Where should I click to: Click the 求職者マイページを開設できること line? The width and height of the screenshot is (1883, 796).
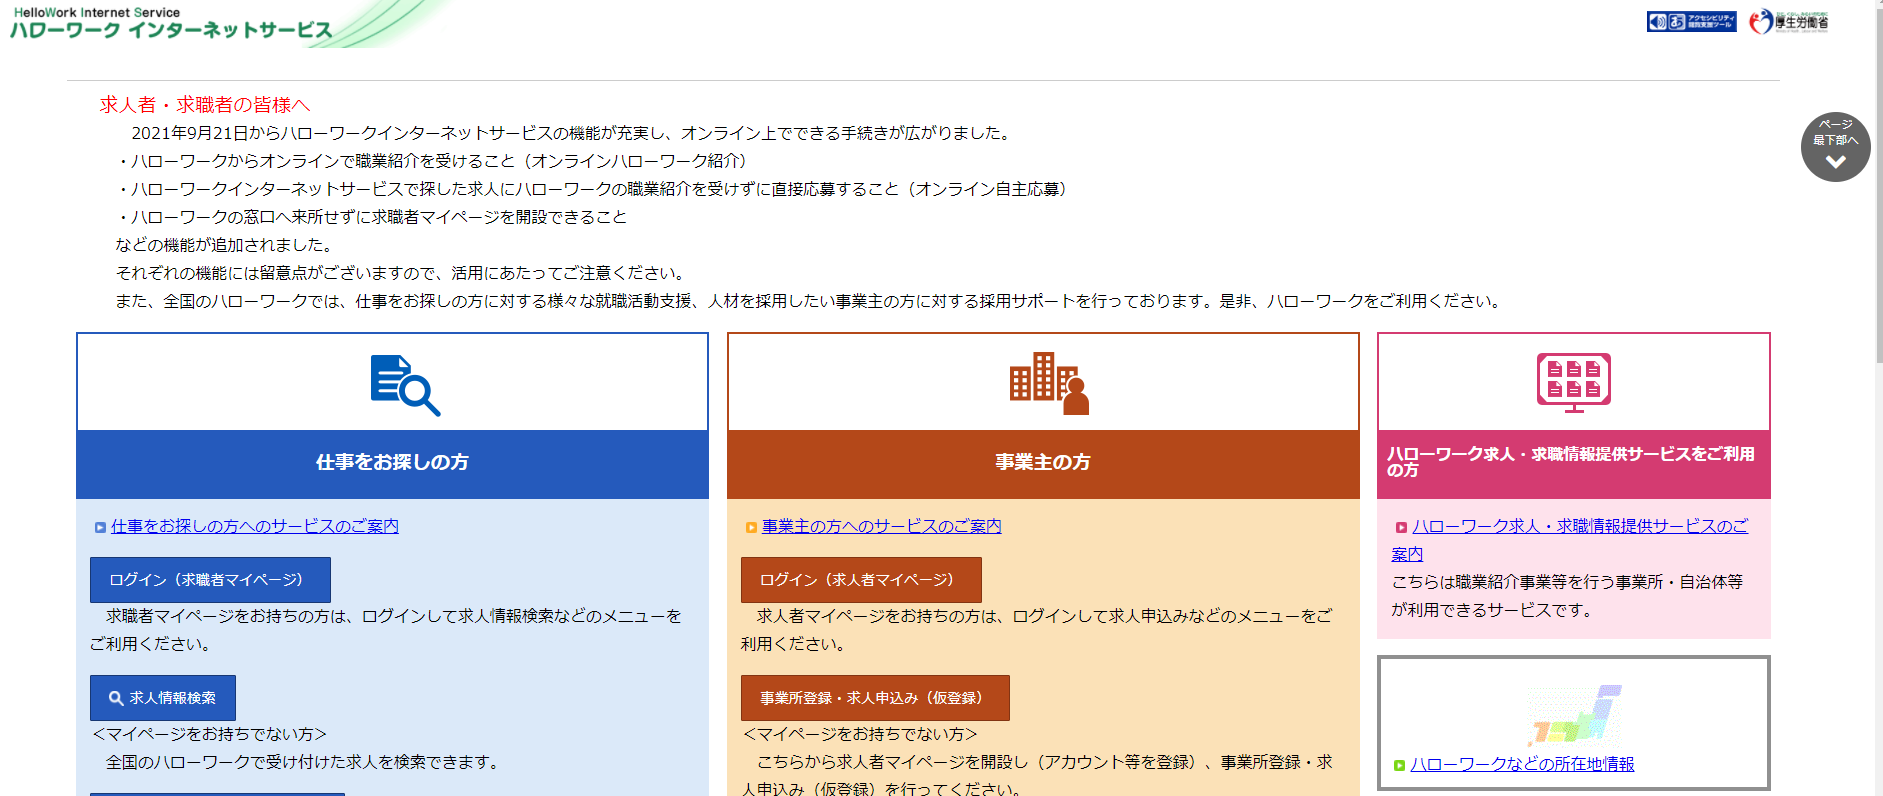371,217
